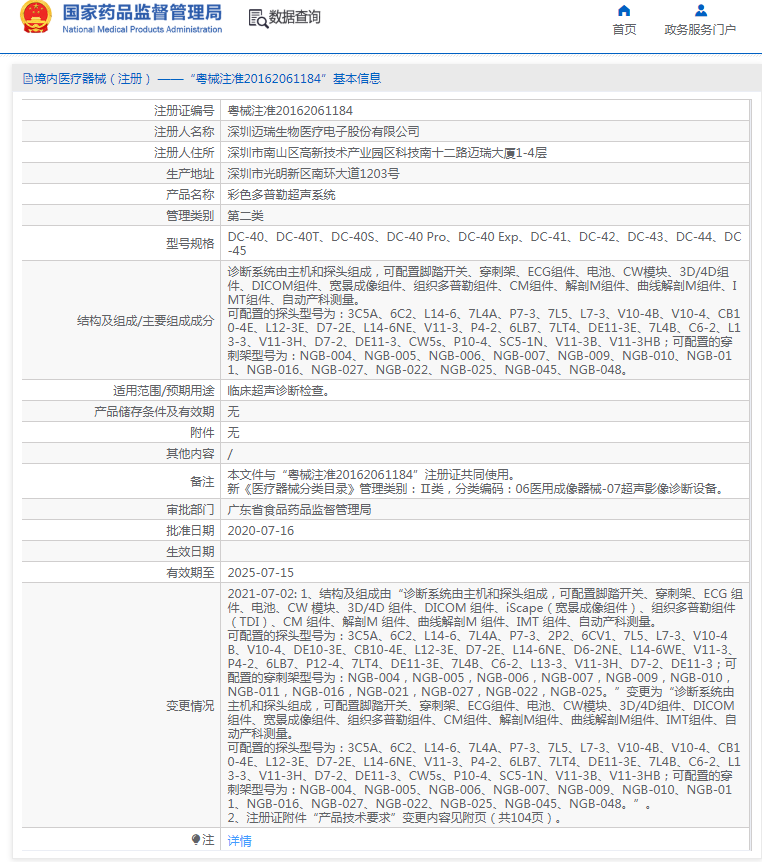
Task: Click the 结构及组成/主要组成成分 row label
Action: [146, 321]
